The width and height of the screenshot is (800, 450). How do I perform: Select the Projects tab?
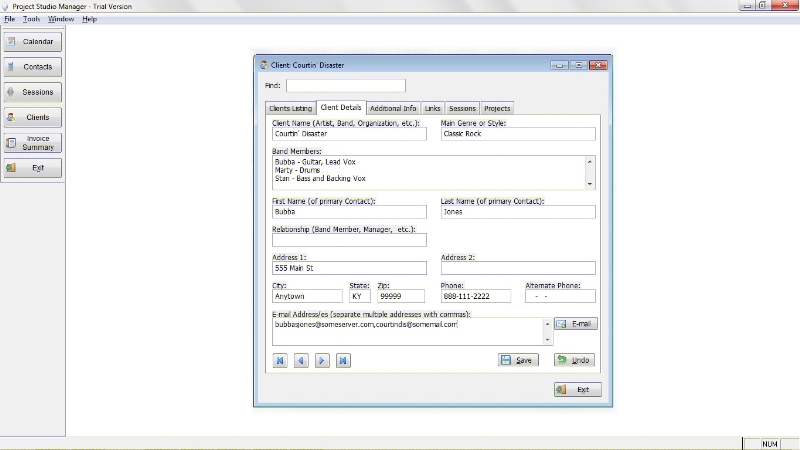click(497, 108)
